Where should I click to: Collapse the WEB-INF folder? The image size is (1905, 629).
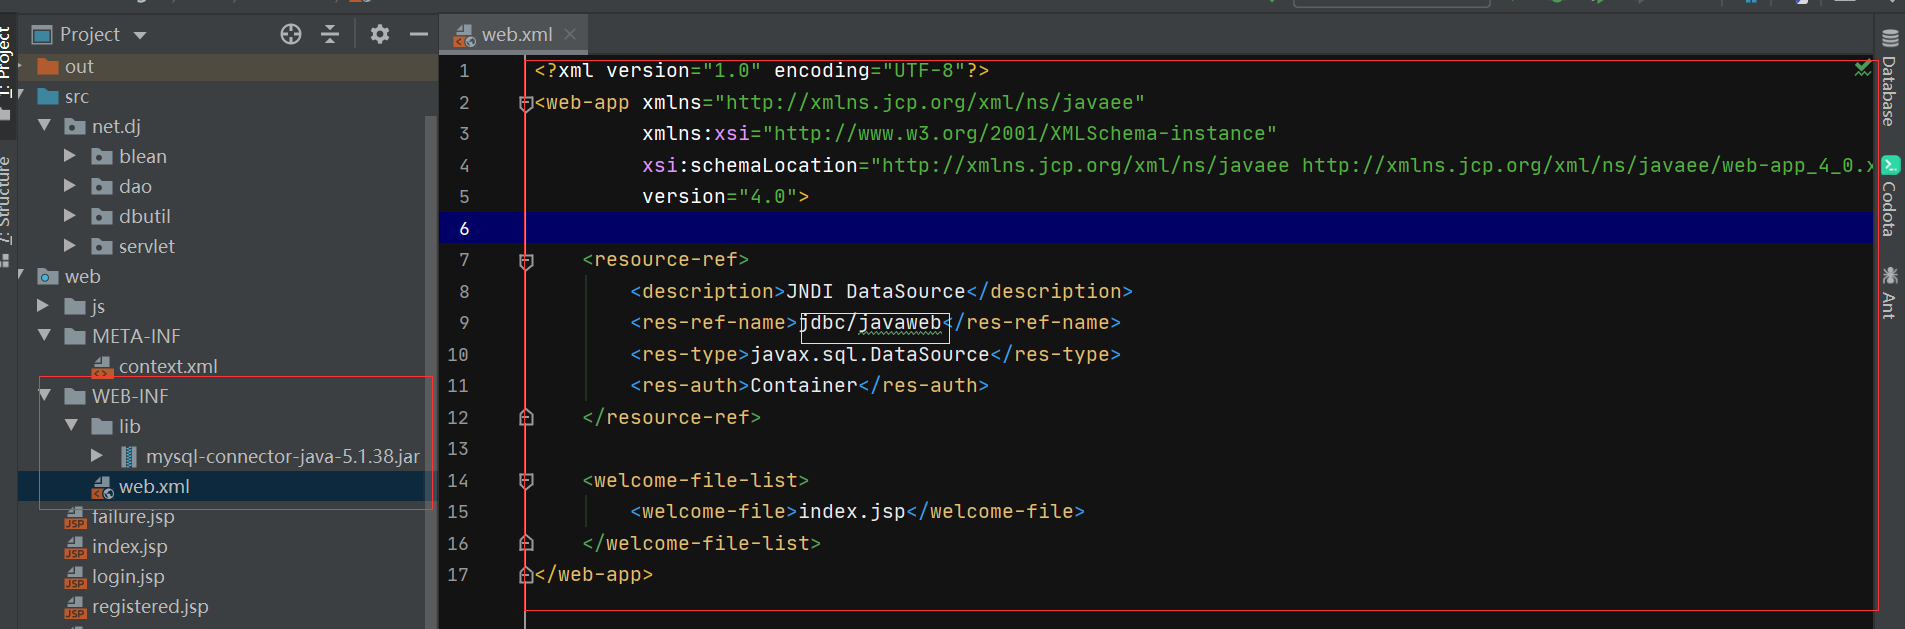coord(44,396)
